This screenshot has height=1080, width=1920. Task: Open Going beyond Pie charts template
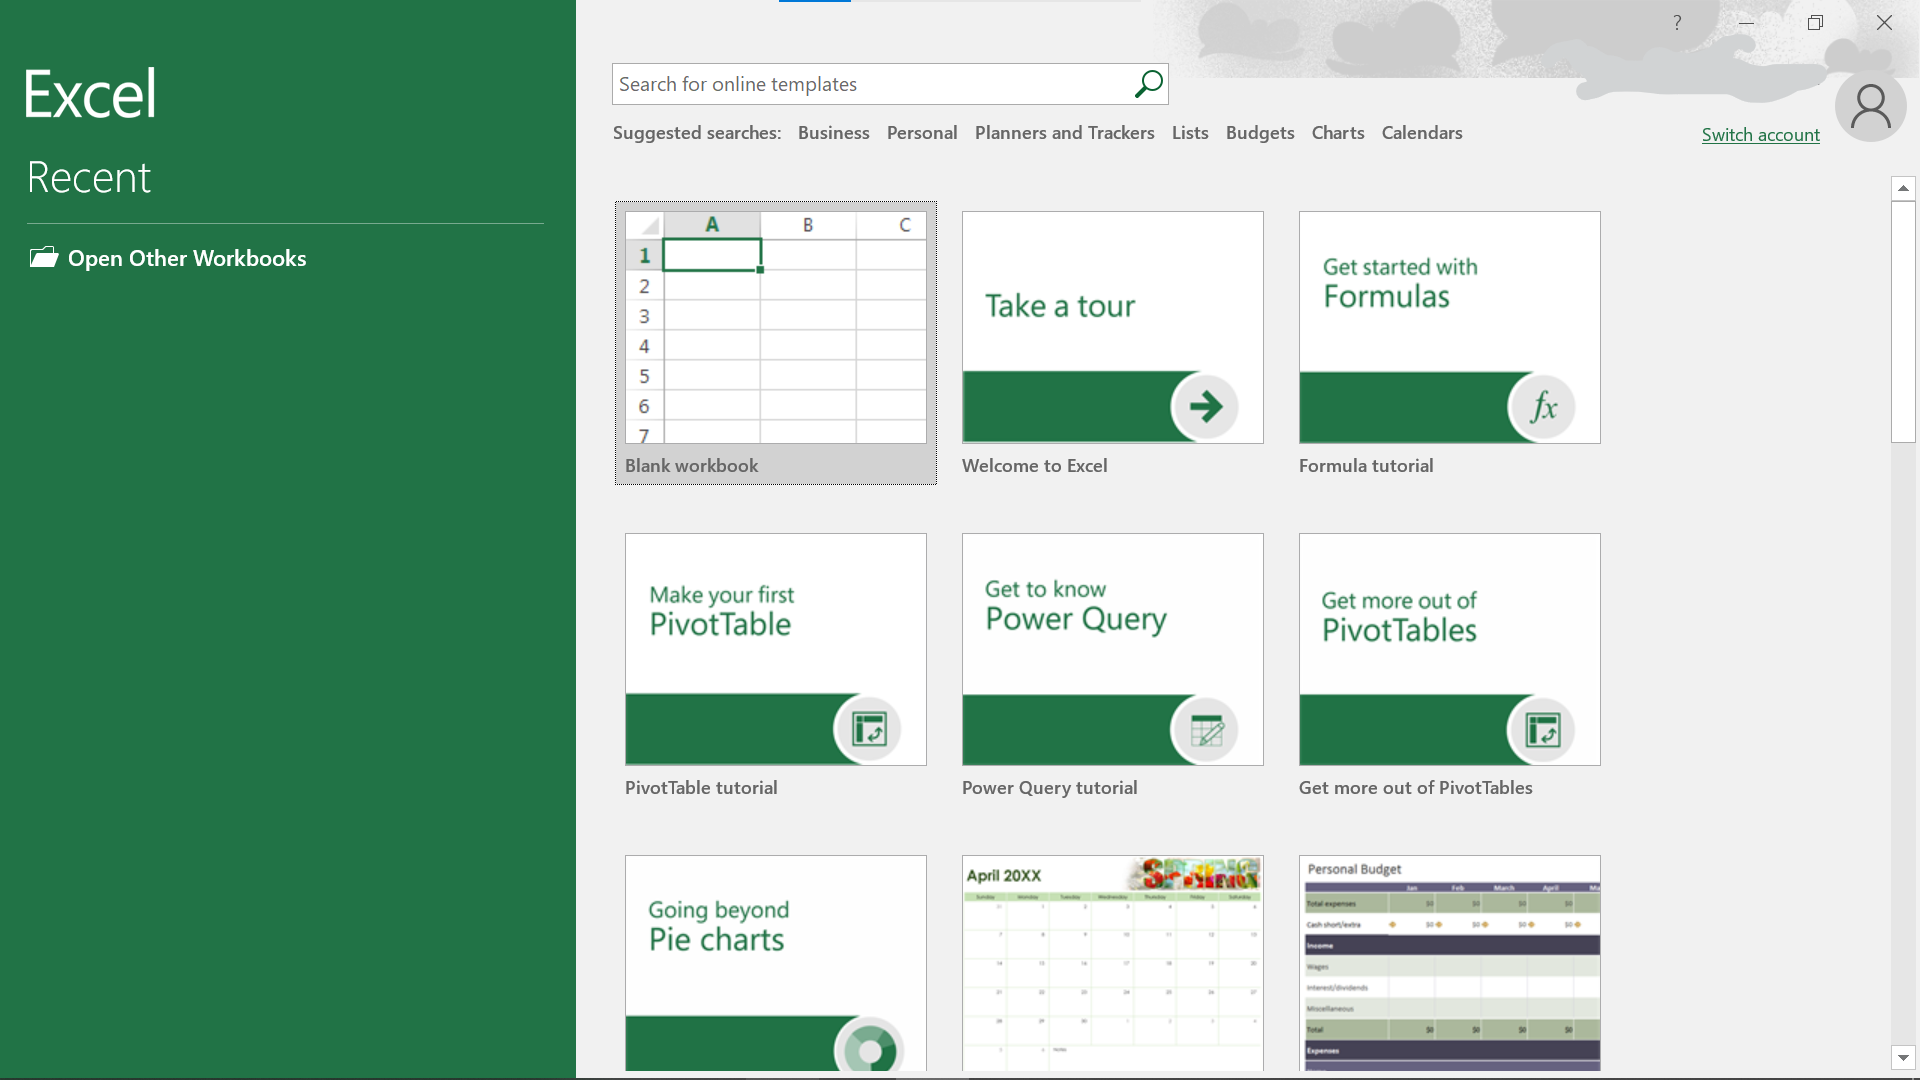(x=776, y=963)
